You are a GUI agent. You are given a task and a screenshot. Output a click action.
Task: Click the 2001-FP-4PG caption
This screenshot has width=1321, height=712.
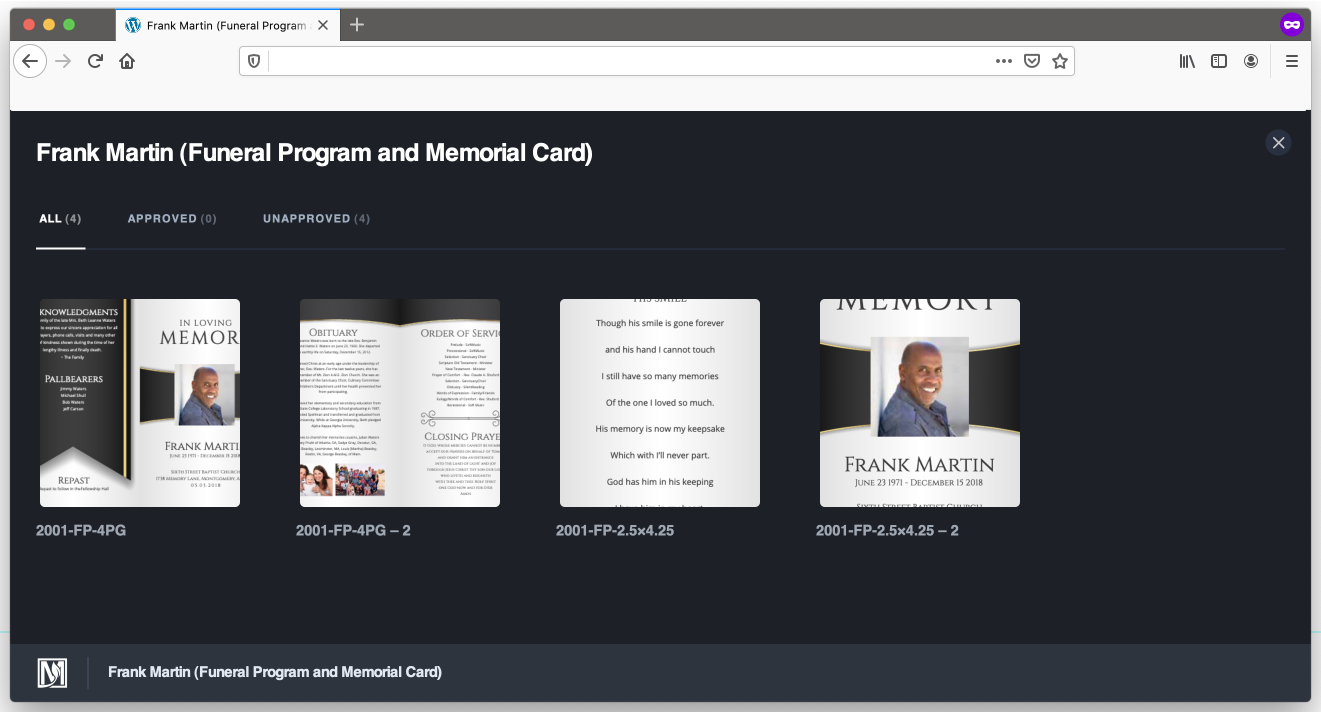[81, 530]
